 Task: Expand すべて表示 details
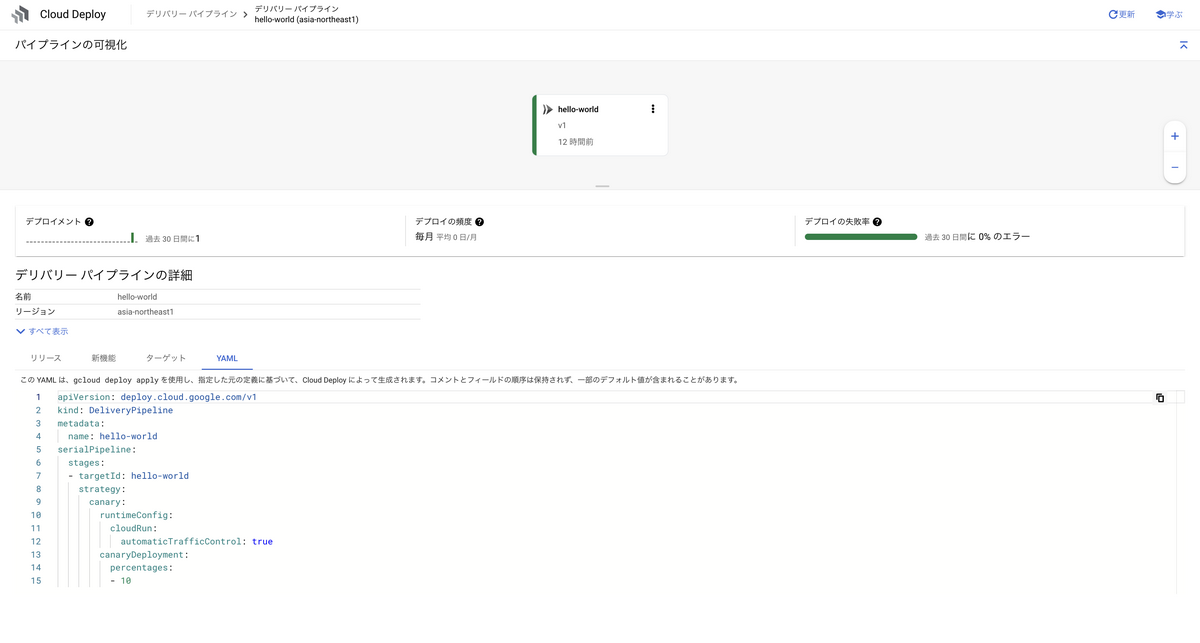pyautogui.click(x=42, y=331)
